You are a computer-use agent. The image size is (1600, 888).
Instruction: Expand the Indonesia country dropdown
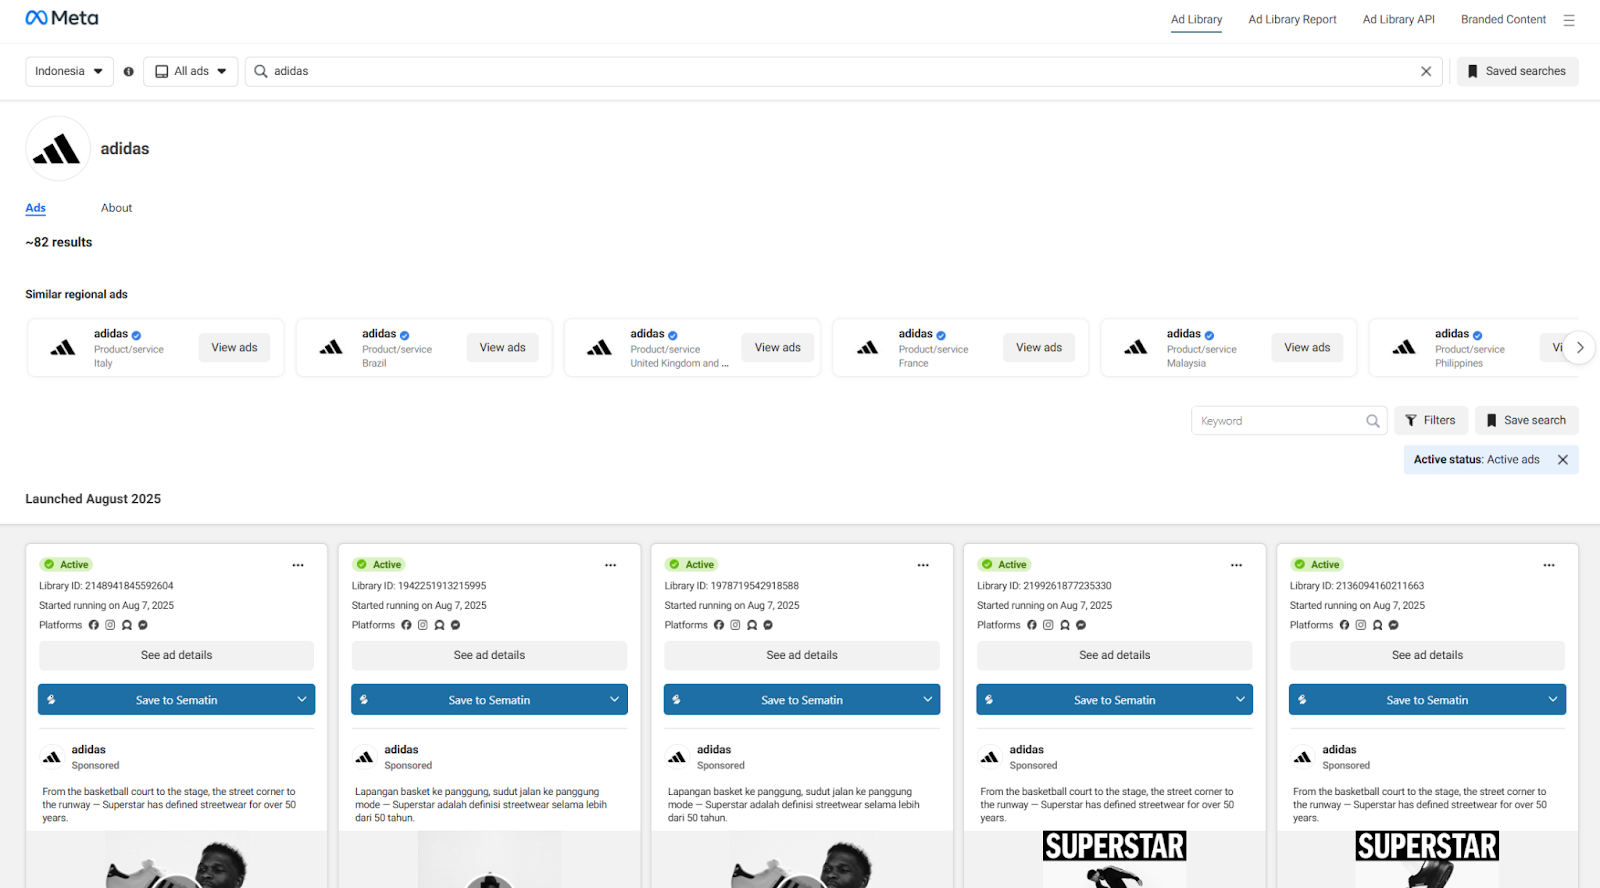tap(69, 72)
